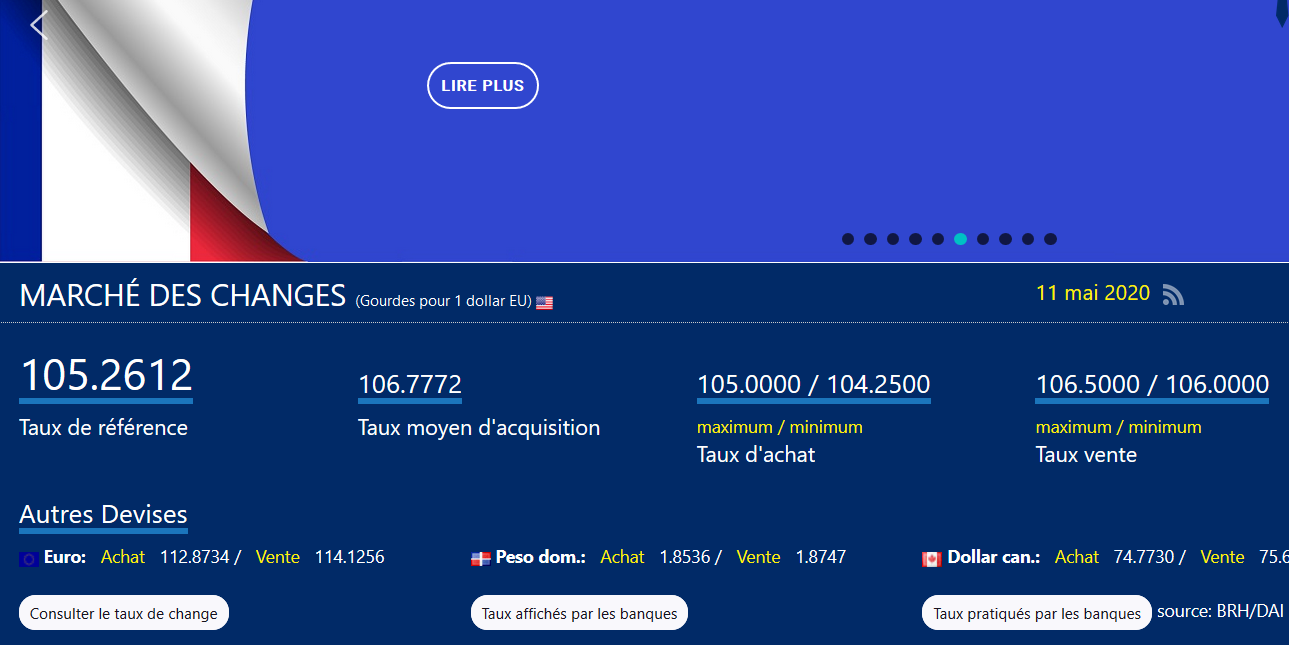Screen dimensions: 1289x650
Task: Go to the previous carousel slide arrow
Action: [x=38, y=25]
